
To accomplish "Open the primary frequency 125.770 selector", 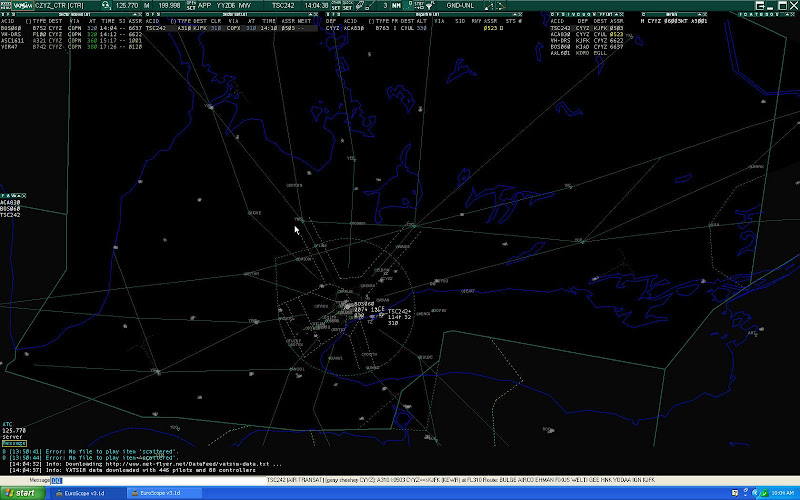I will (x=127, y=5).
